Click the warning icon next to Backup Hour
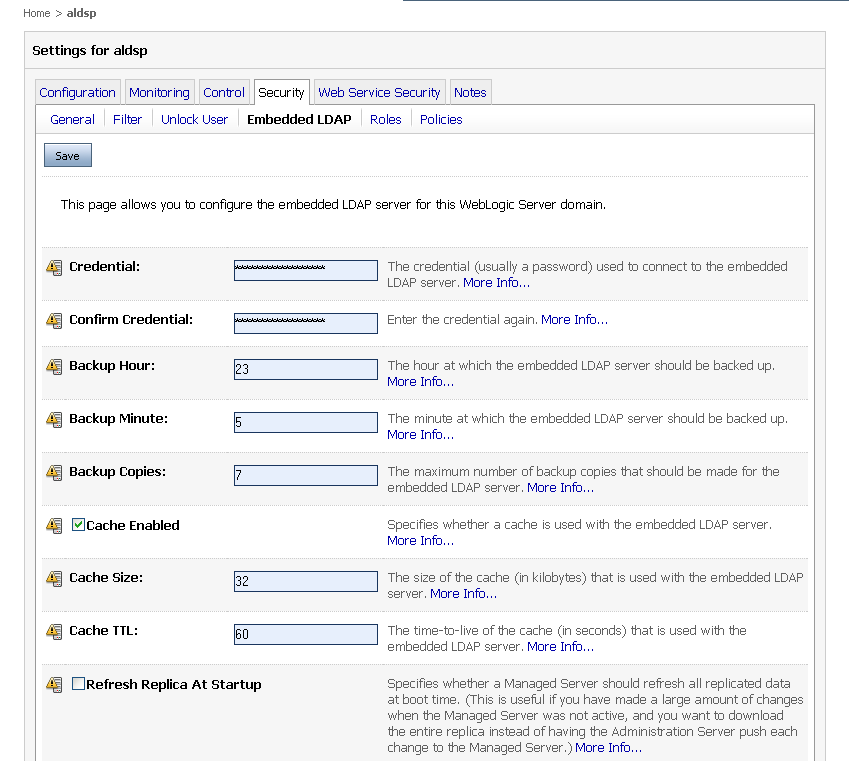Image resolution: width=849 pixels, height=761 pixels. pyautogui.click(x=54, y=367)
